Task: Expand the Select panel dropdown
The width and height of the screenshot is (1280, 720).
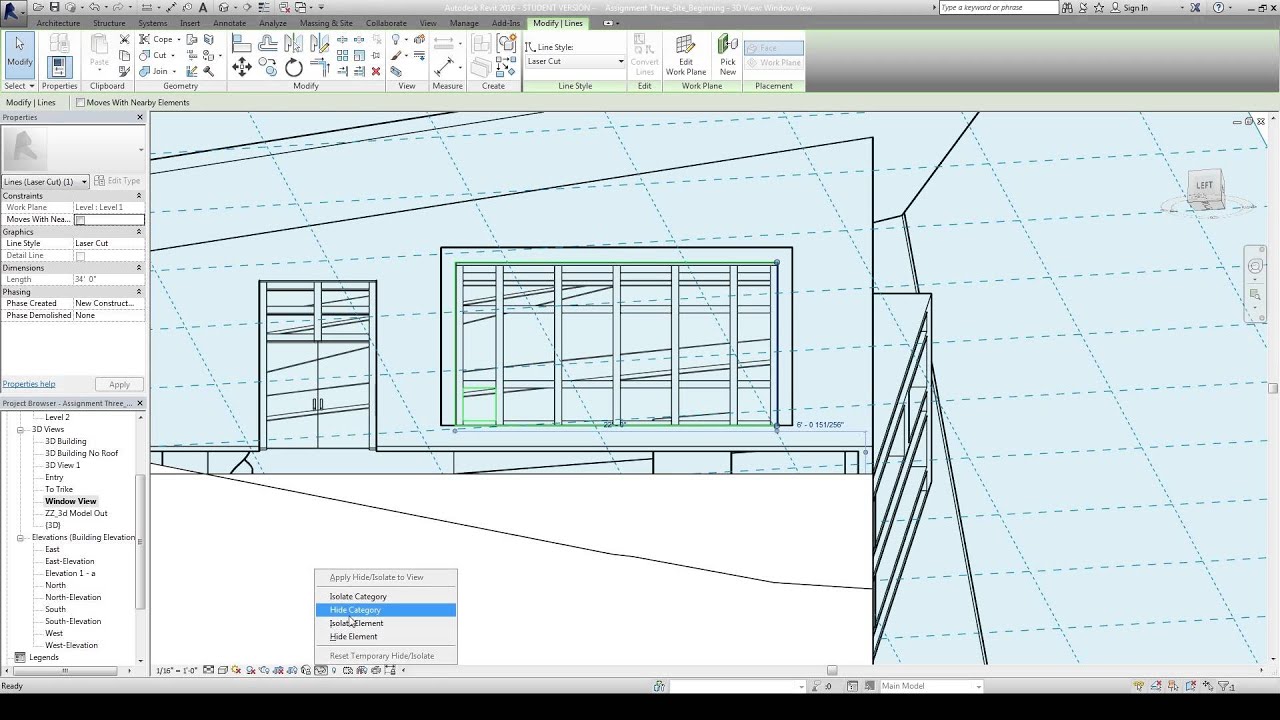Action: (20, 86)
